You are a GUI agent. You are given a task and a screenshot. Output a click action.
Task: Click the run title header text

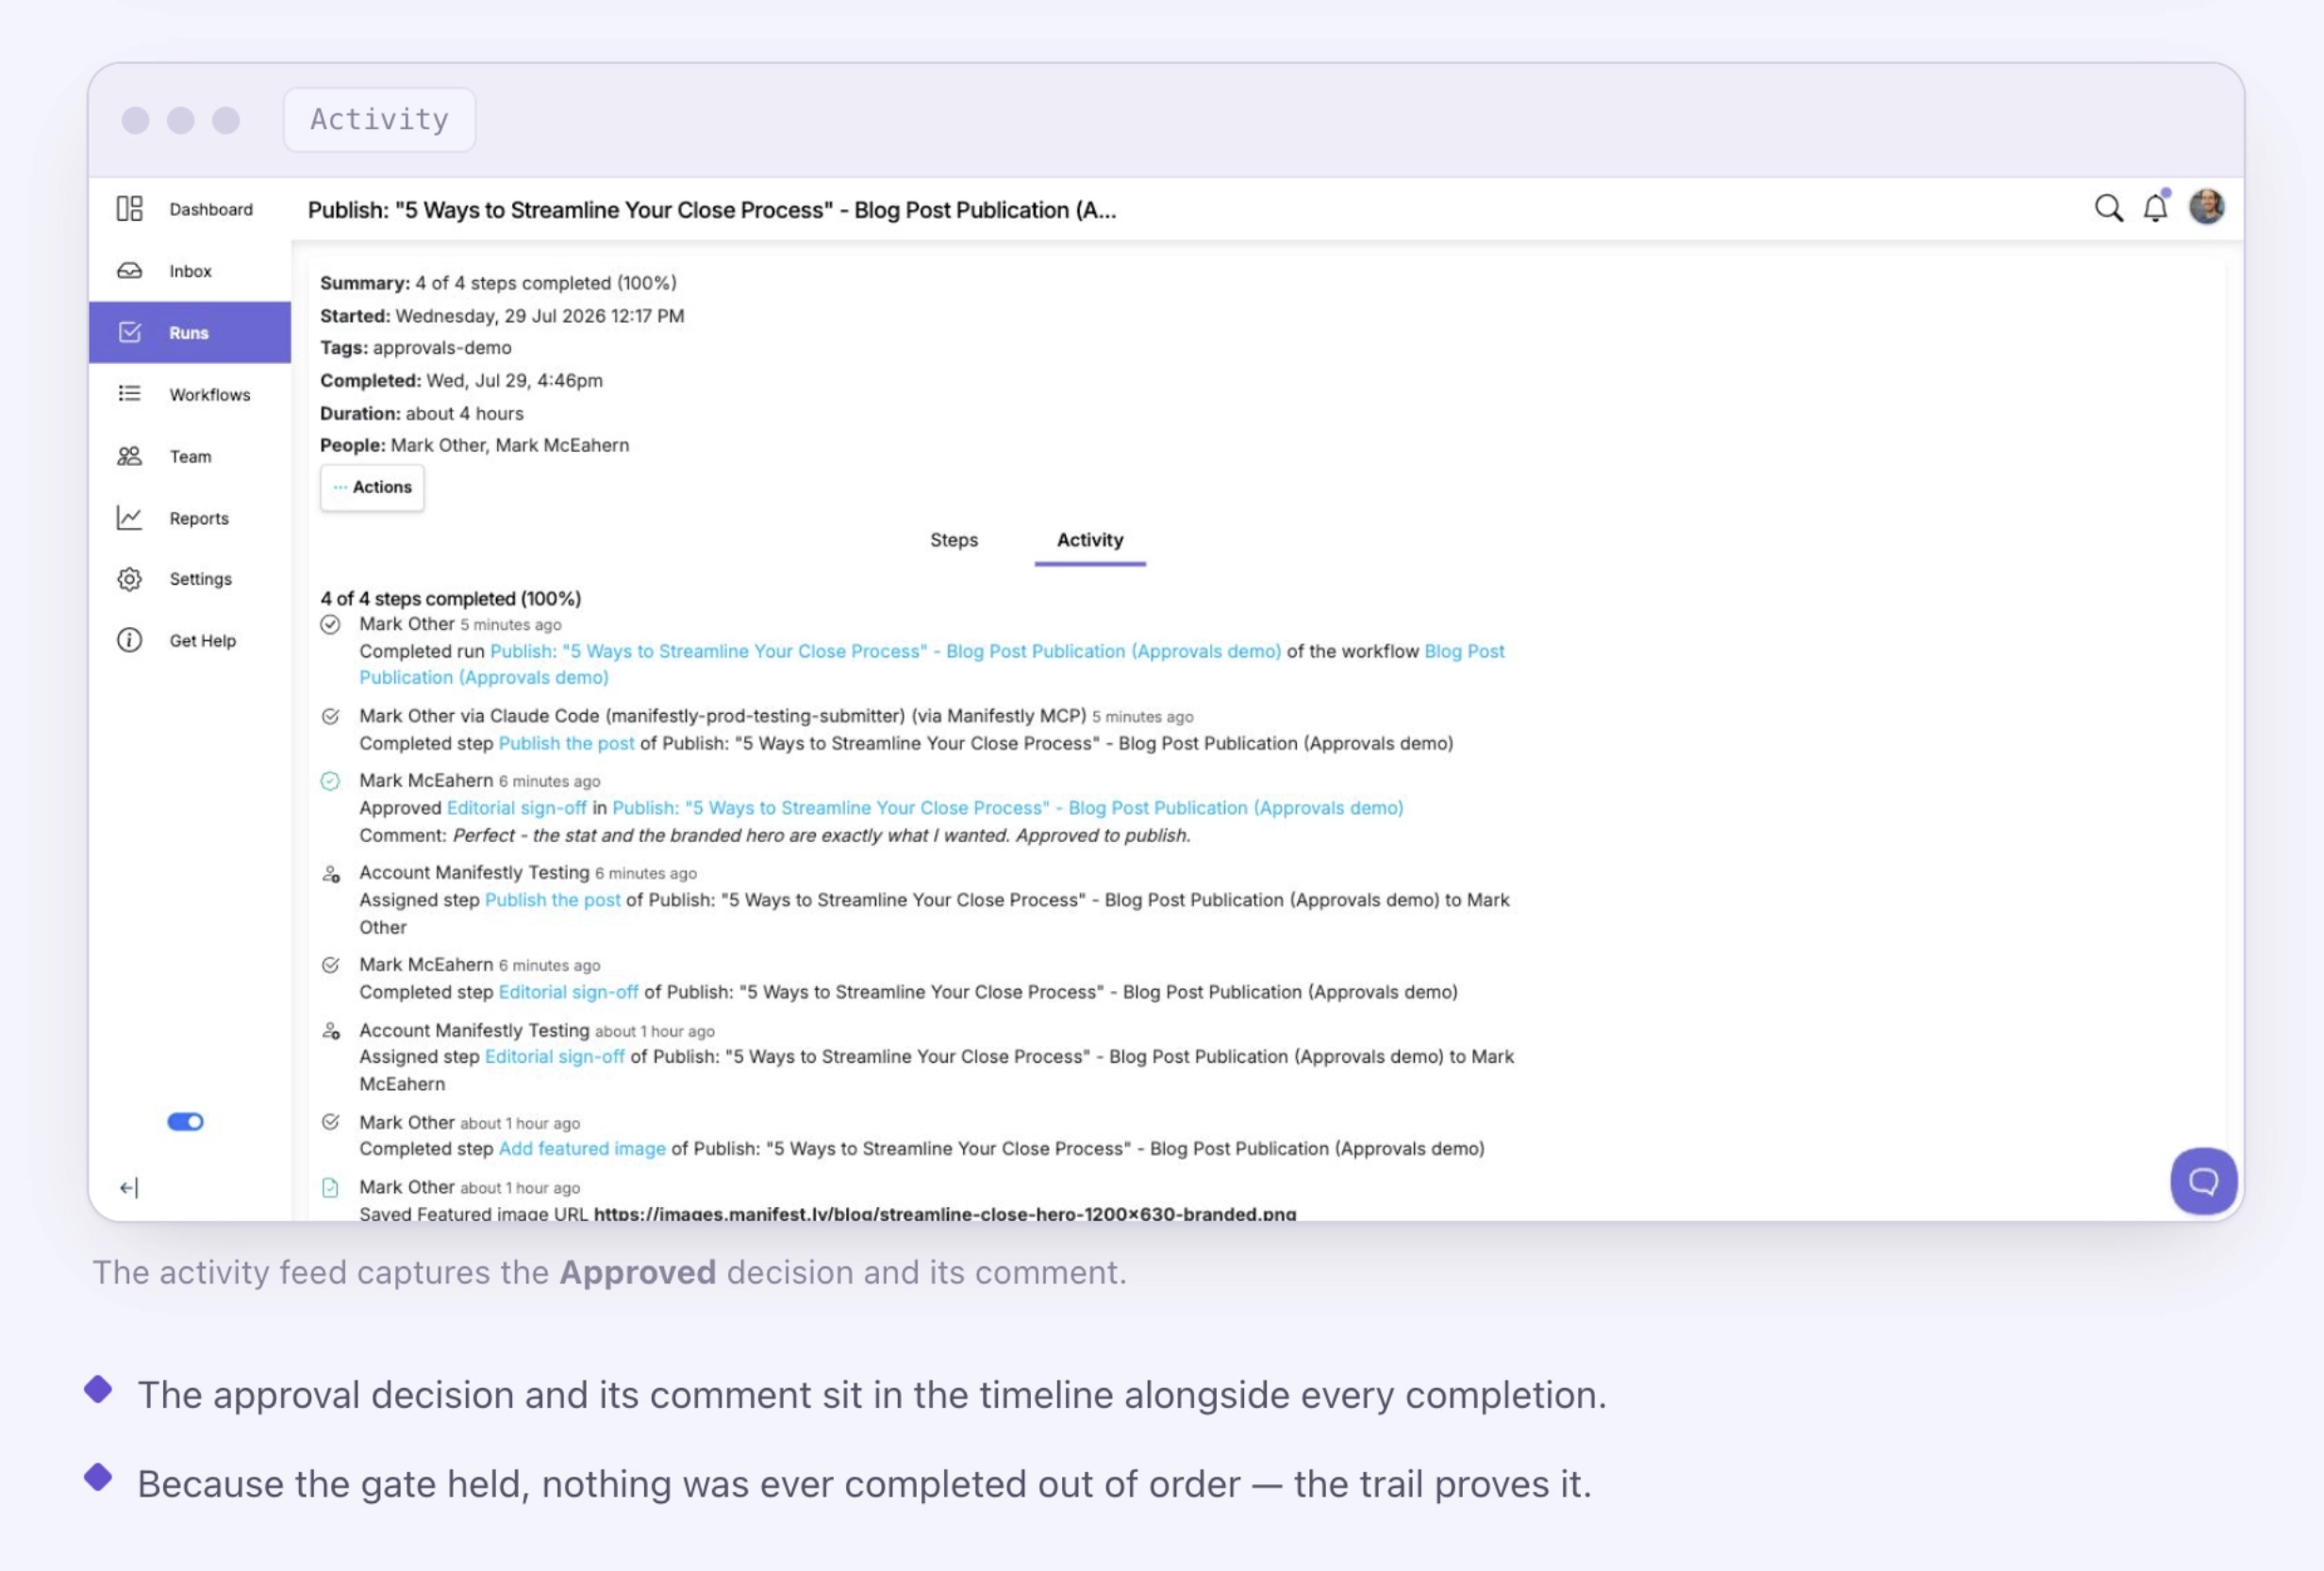(x=712, y=210)
